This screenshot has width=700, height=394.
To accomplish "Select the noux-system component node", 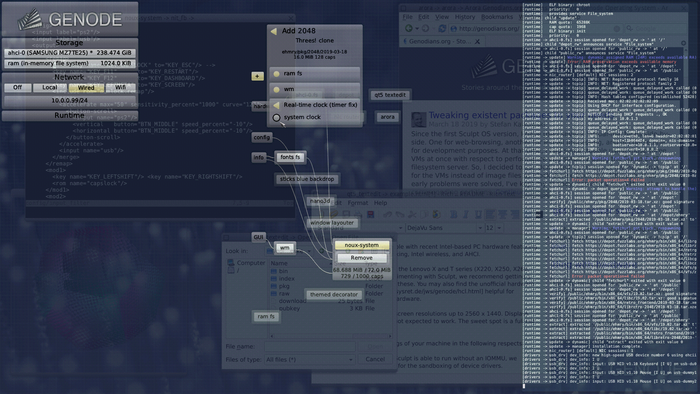I will pos(362,245).
